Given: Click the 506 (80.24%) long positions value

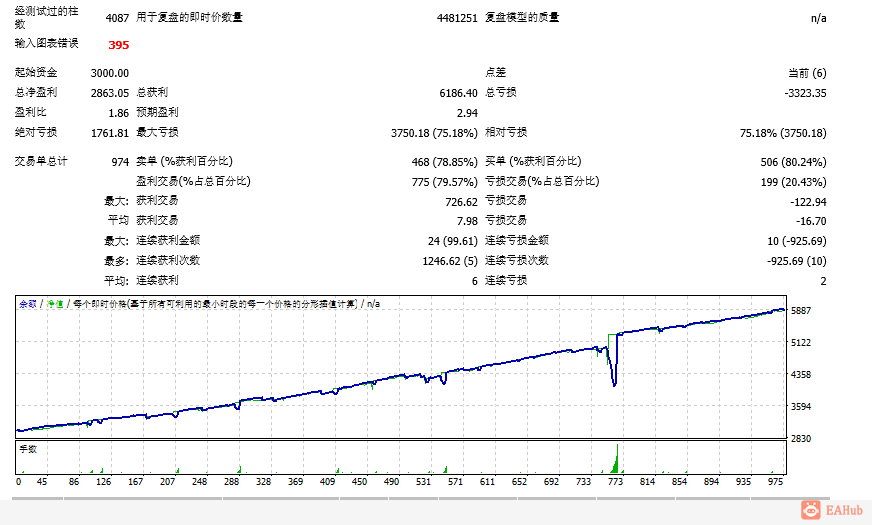Looking at the screenshot, I should (x=793, y=162).
